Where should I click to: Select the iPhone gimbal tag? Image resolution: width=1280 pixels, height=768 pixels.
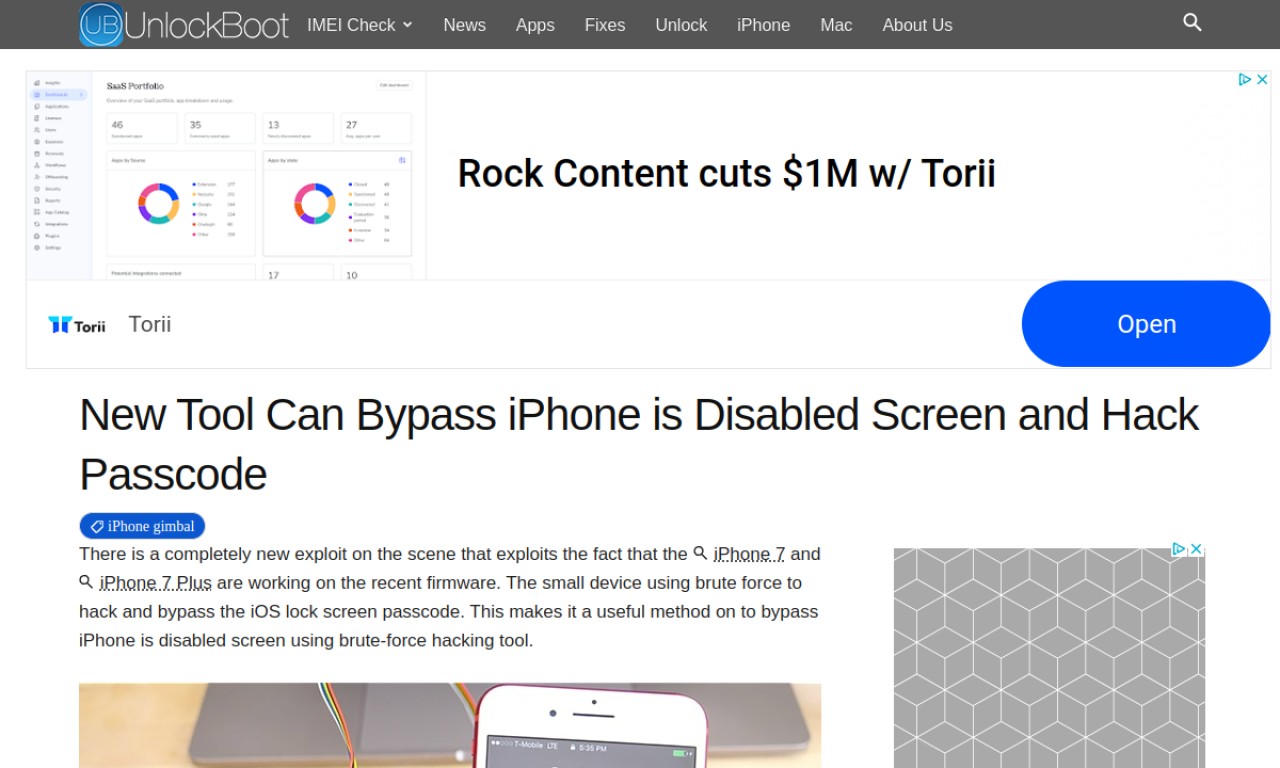click(142, 526)
